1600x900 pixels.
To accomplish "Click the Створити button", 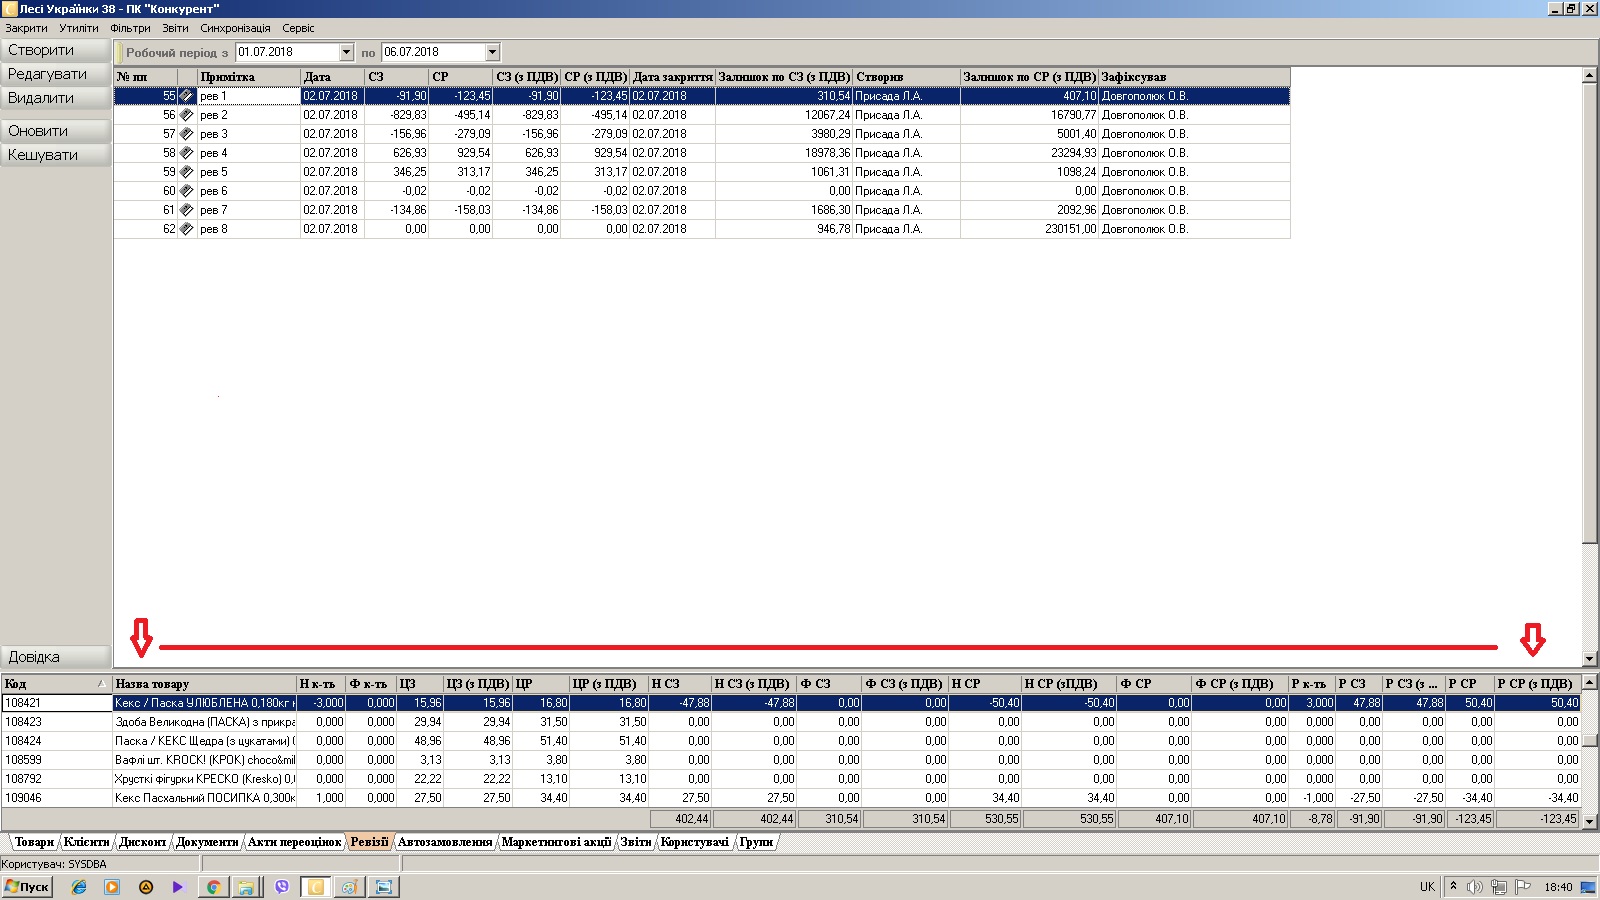I will point(55,50).
